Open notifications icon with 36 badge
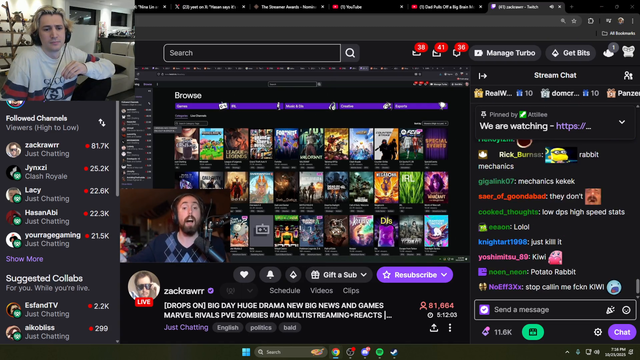This screenshot has width=640, height=360. pyautogui.click(x=456, y=53)
